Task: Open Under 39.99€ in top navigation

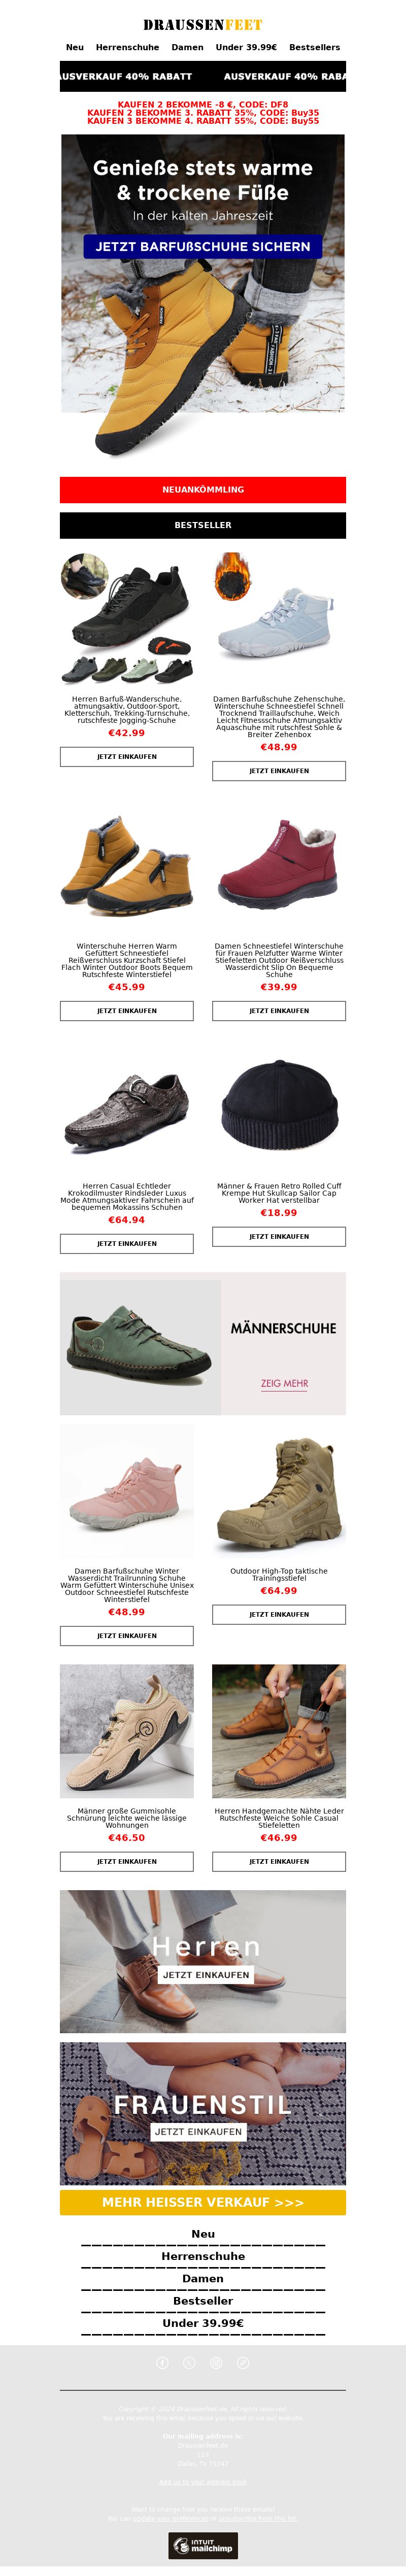Action: click(246, 47)
